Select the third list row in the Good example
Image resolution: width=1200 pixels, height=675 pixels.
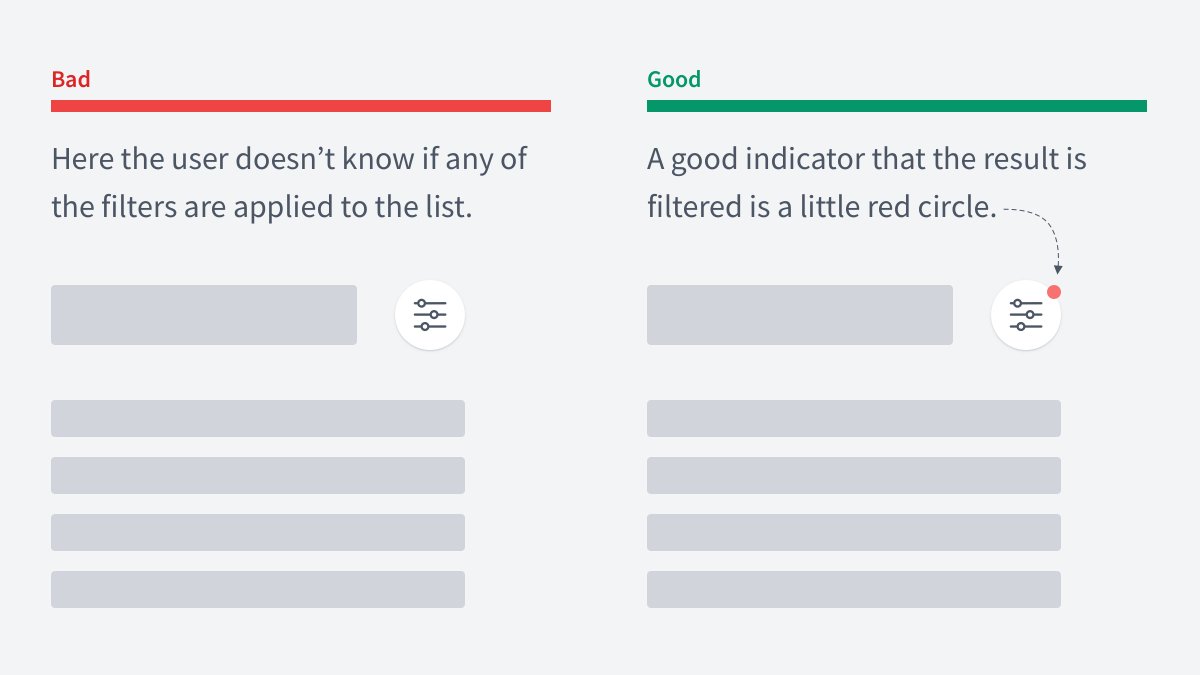coord(854,532)
